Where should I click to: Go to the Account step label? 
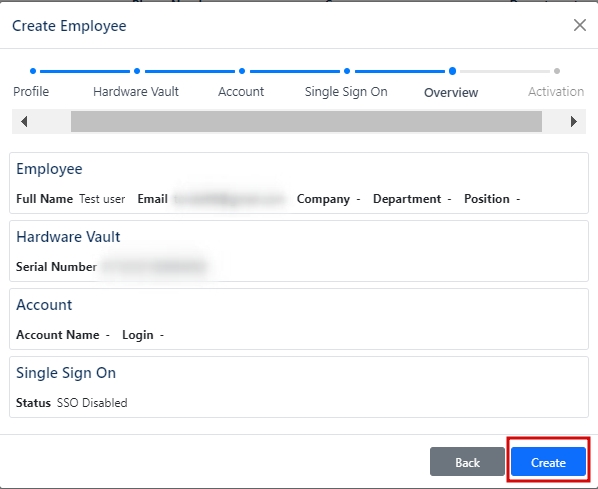point(241,92)
